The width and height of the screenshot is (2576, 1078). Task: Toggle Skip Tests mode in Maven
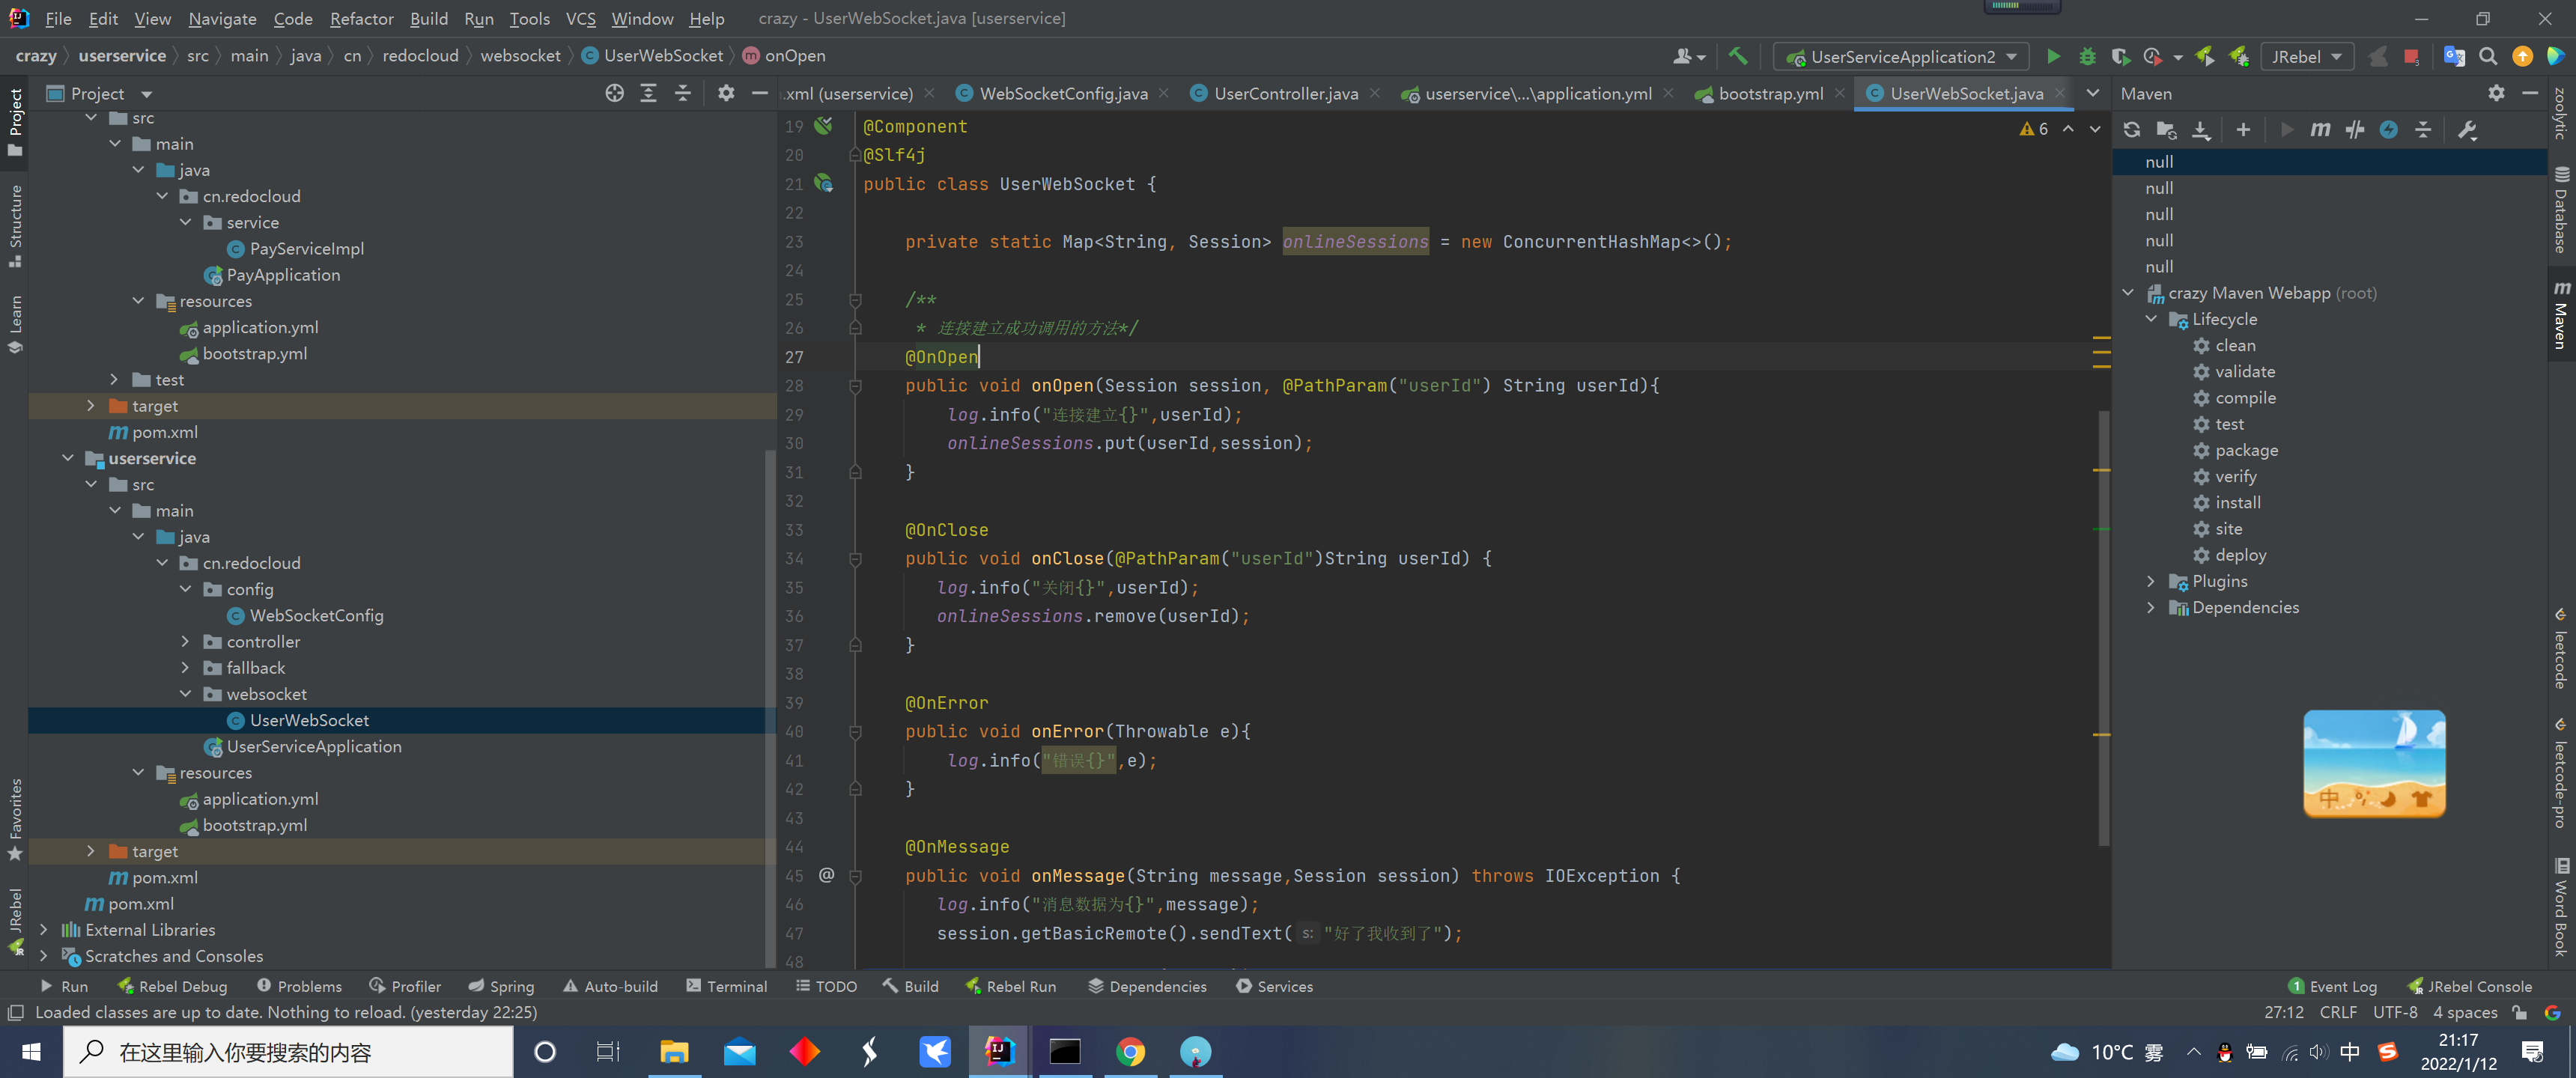click(x=2388, y=130)
